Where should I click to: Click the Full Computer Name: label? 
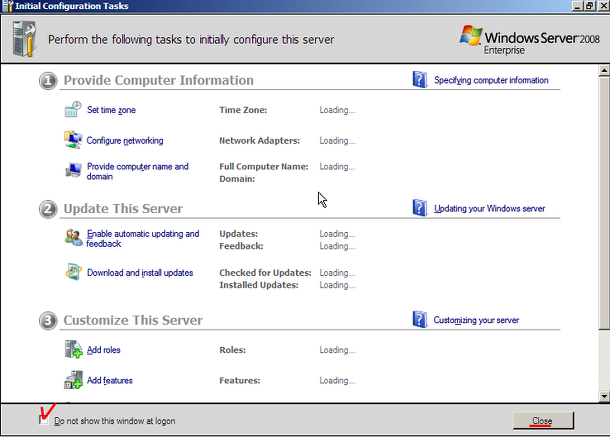[x=264, y=167]
